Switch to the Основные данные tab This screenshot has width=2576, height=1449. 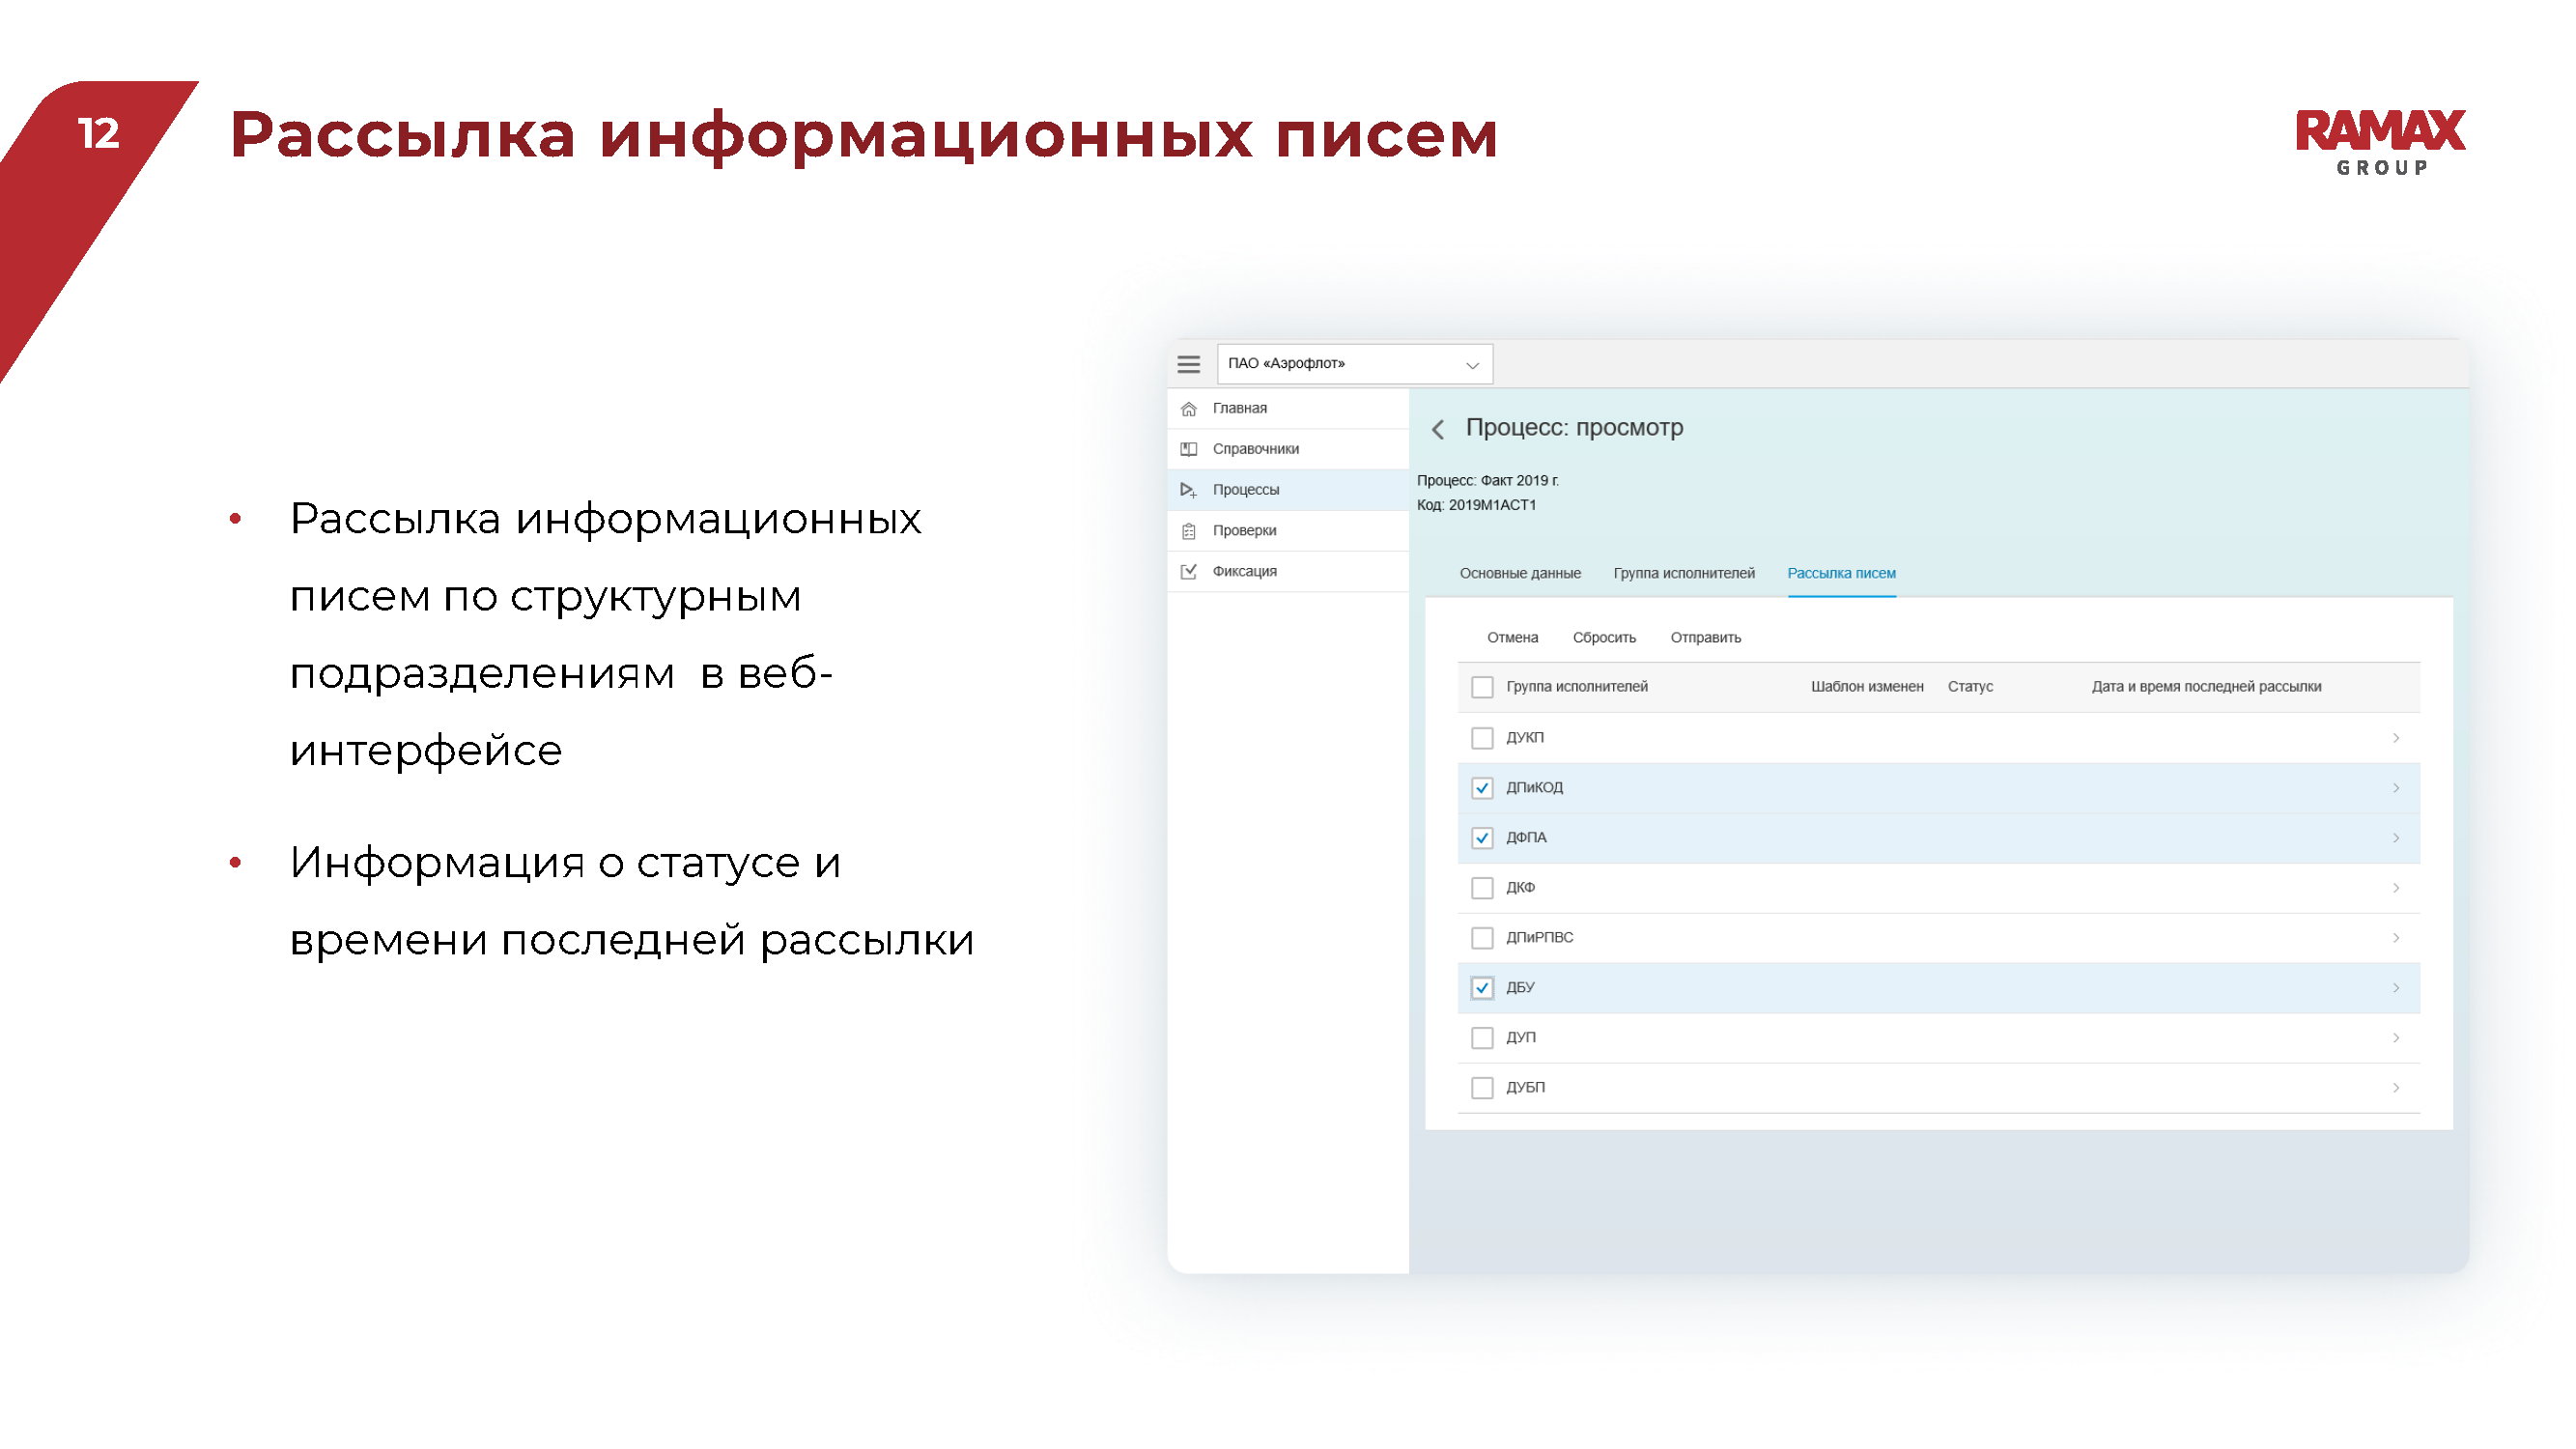(1520, 573)
